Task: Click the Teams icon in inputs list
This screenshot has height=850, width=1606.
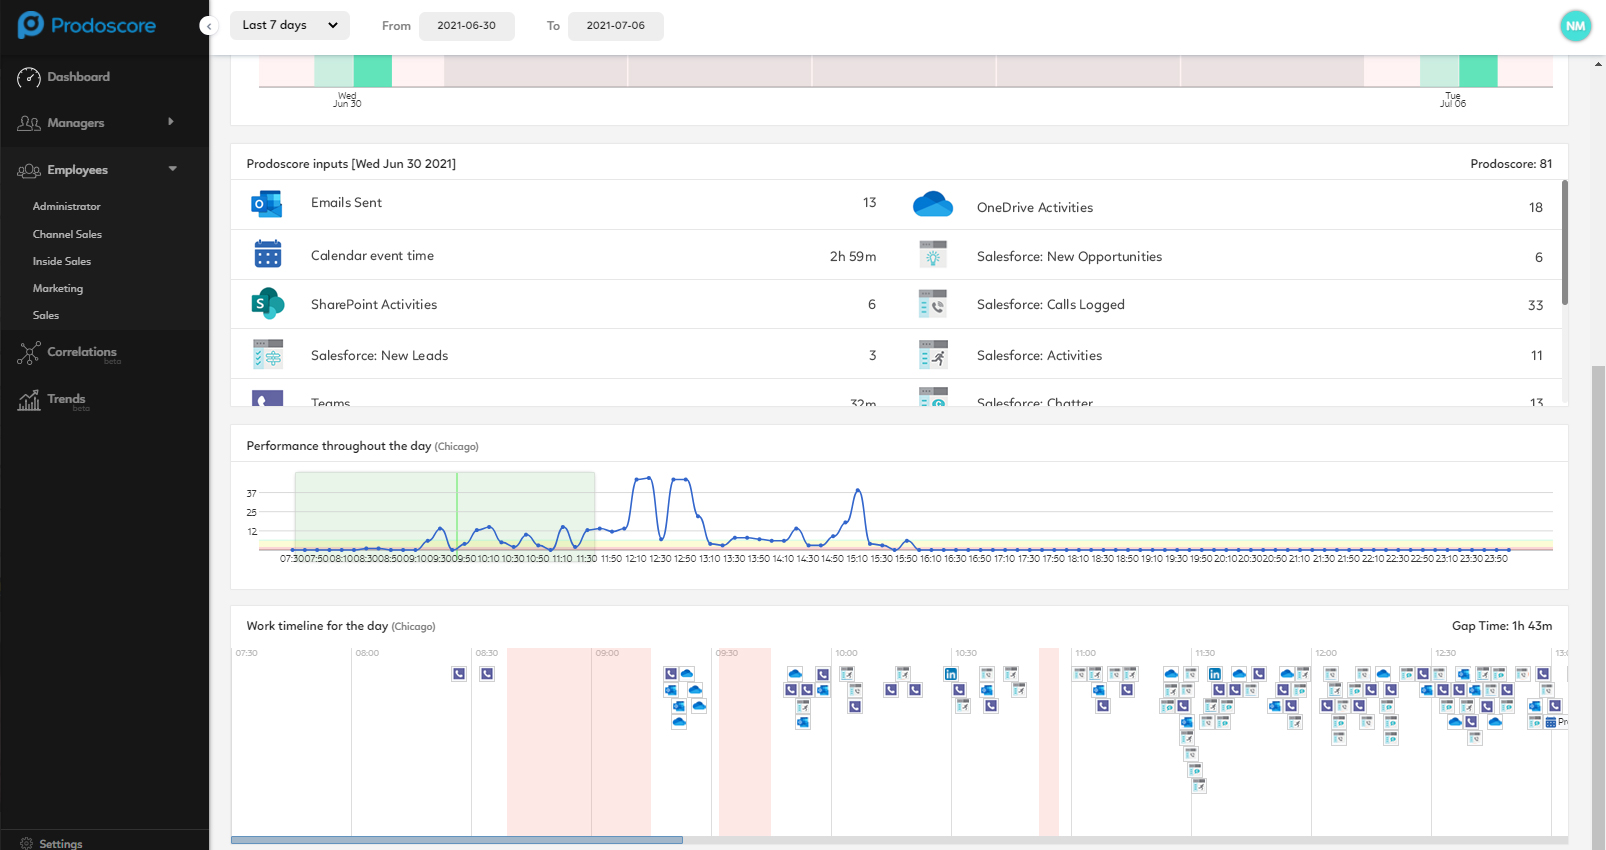Action: 267,398
